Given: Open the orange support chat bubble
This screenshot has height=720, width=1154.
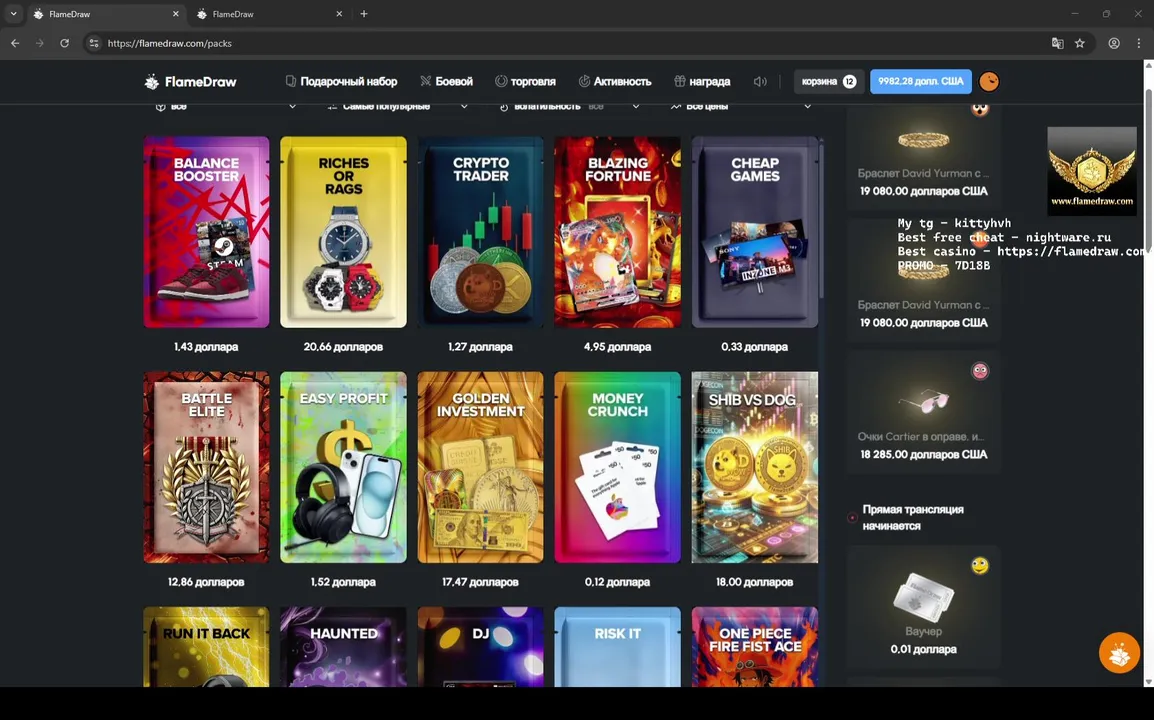Looking at the screenshot, I should 1119,653.
